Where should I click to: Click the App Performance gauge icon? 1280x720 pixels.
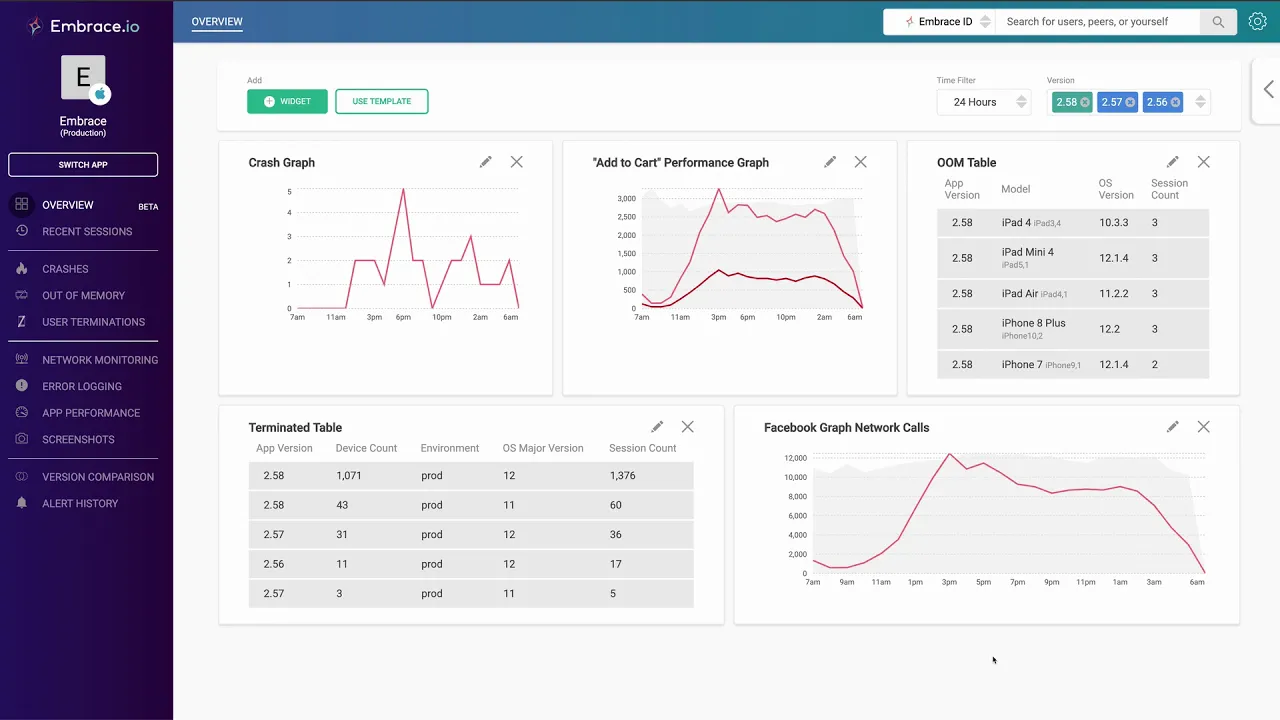pyautogui.click(x=22, y=412)
